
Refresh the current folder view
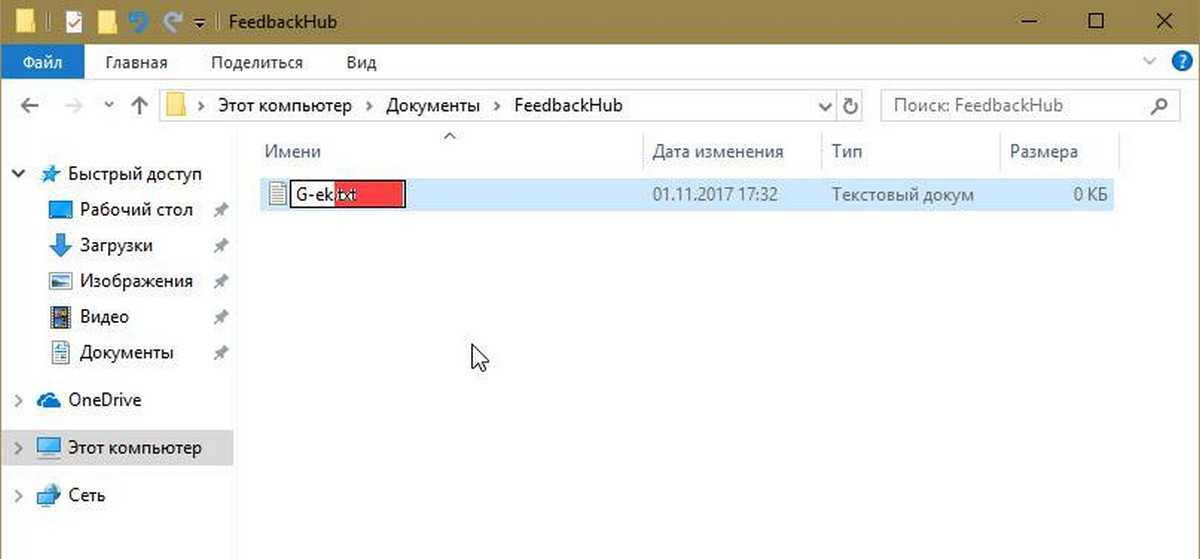(x=851, y=105)
